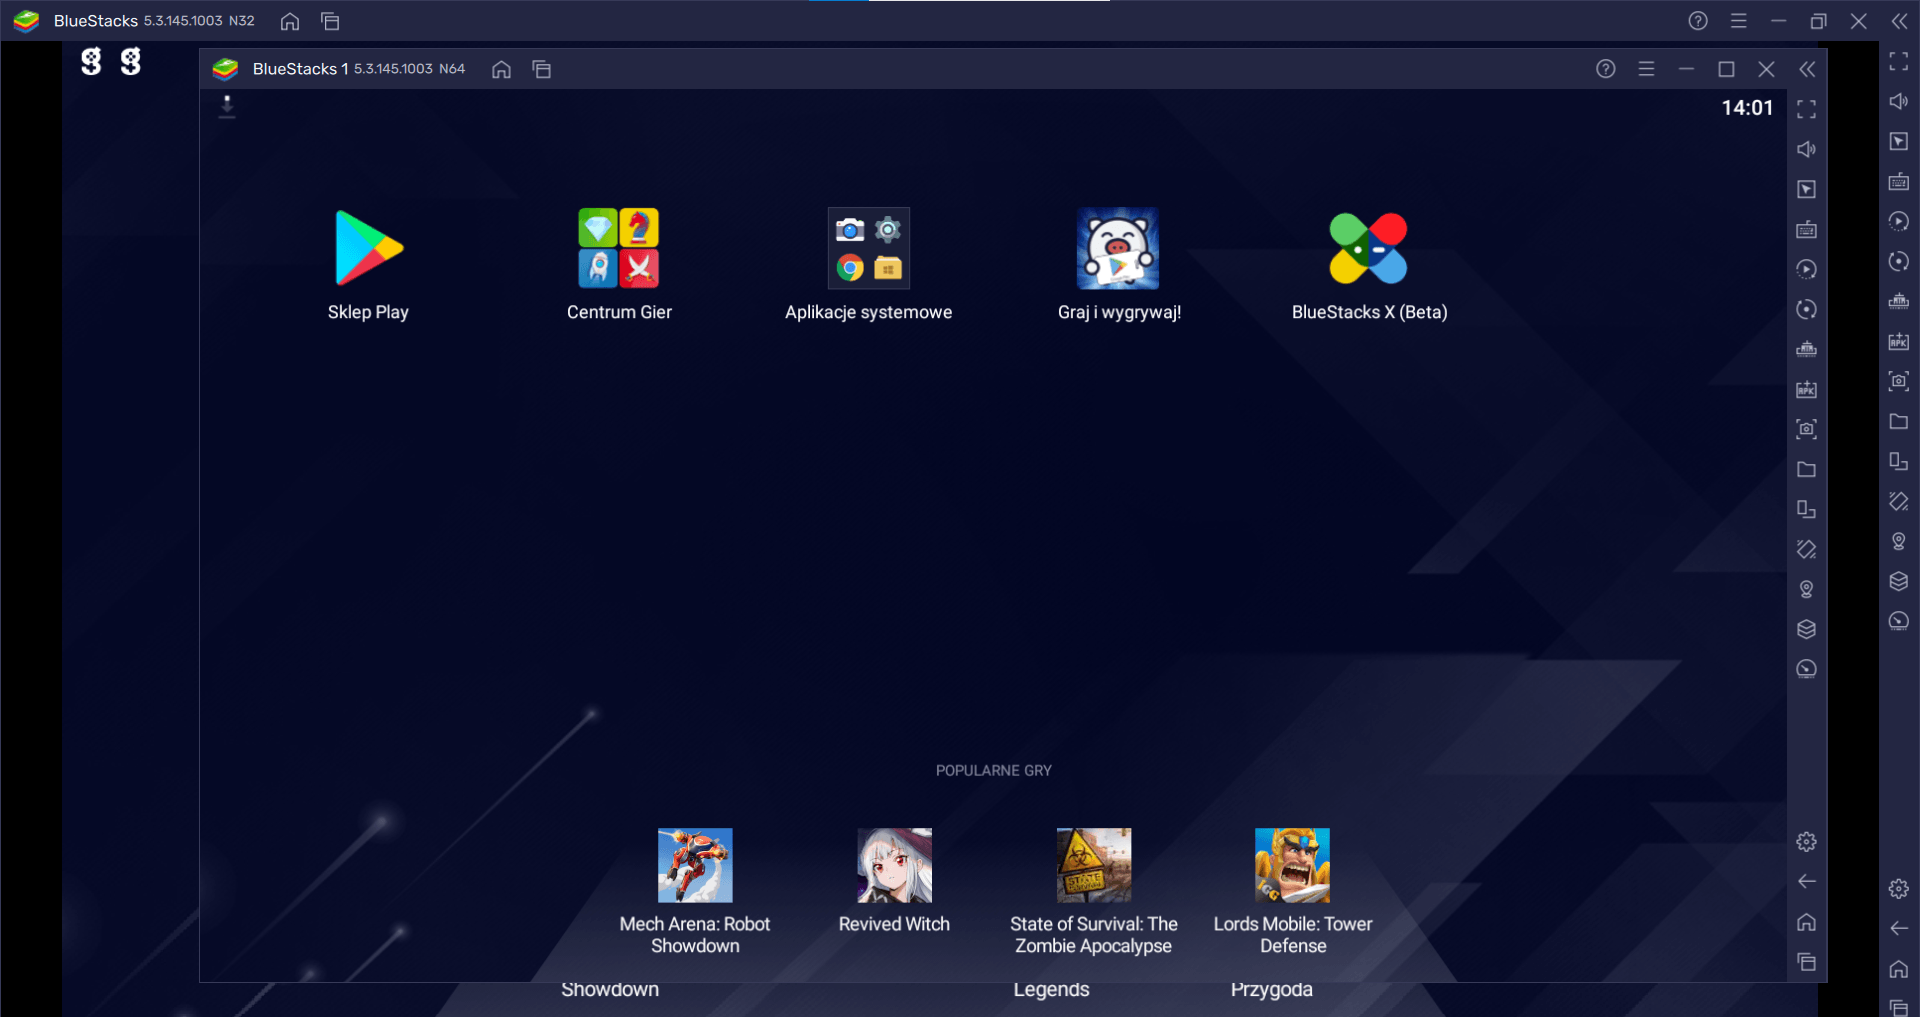The width and height of the screenshot is (1920, 1017).
Task: Open keyboard game controls in outer BlueStacks sidebar
Action: pos(1898,181)
